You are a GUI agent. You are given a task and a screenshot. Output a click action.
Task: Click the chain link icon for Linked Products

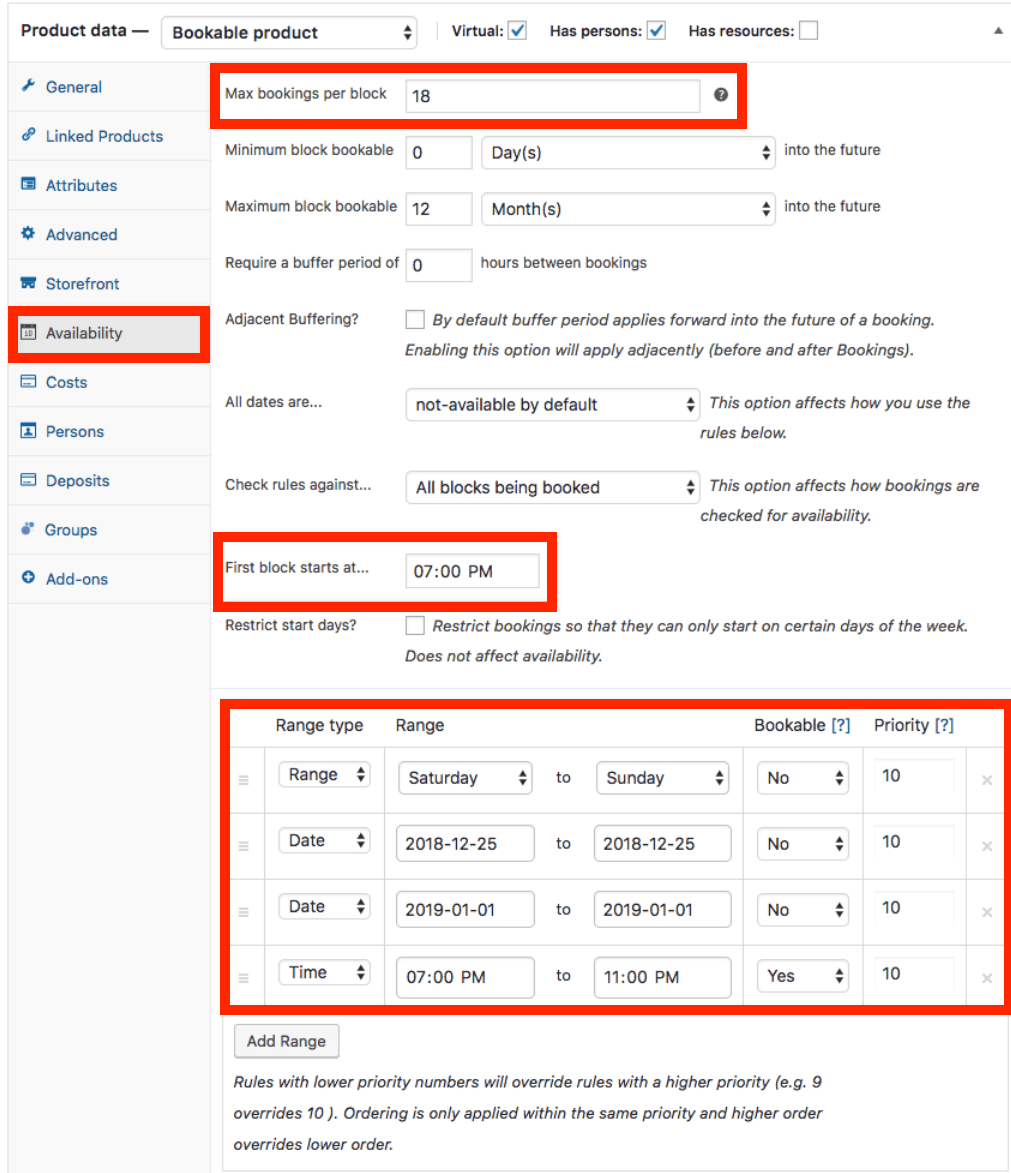click(x=28, y=136)
